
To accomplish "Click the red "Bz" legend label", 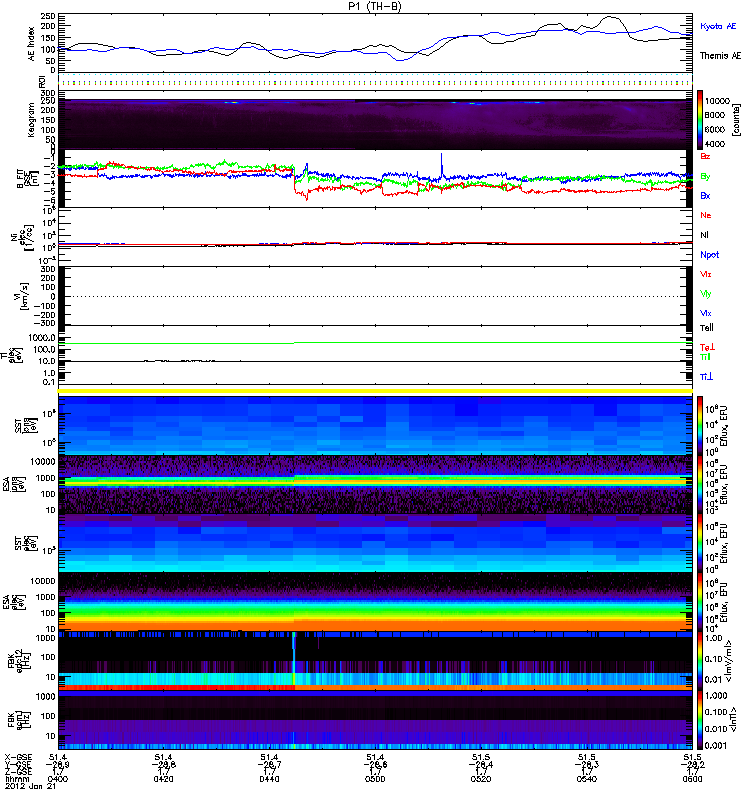I will 705,156.
